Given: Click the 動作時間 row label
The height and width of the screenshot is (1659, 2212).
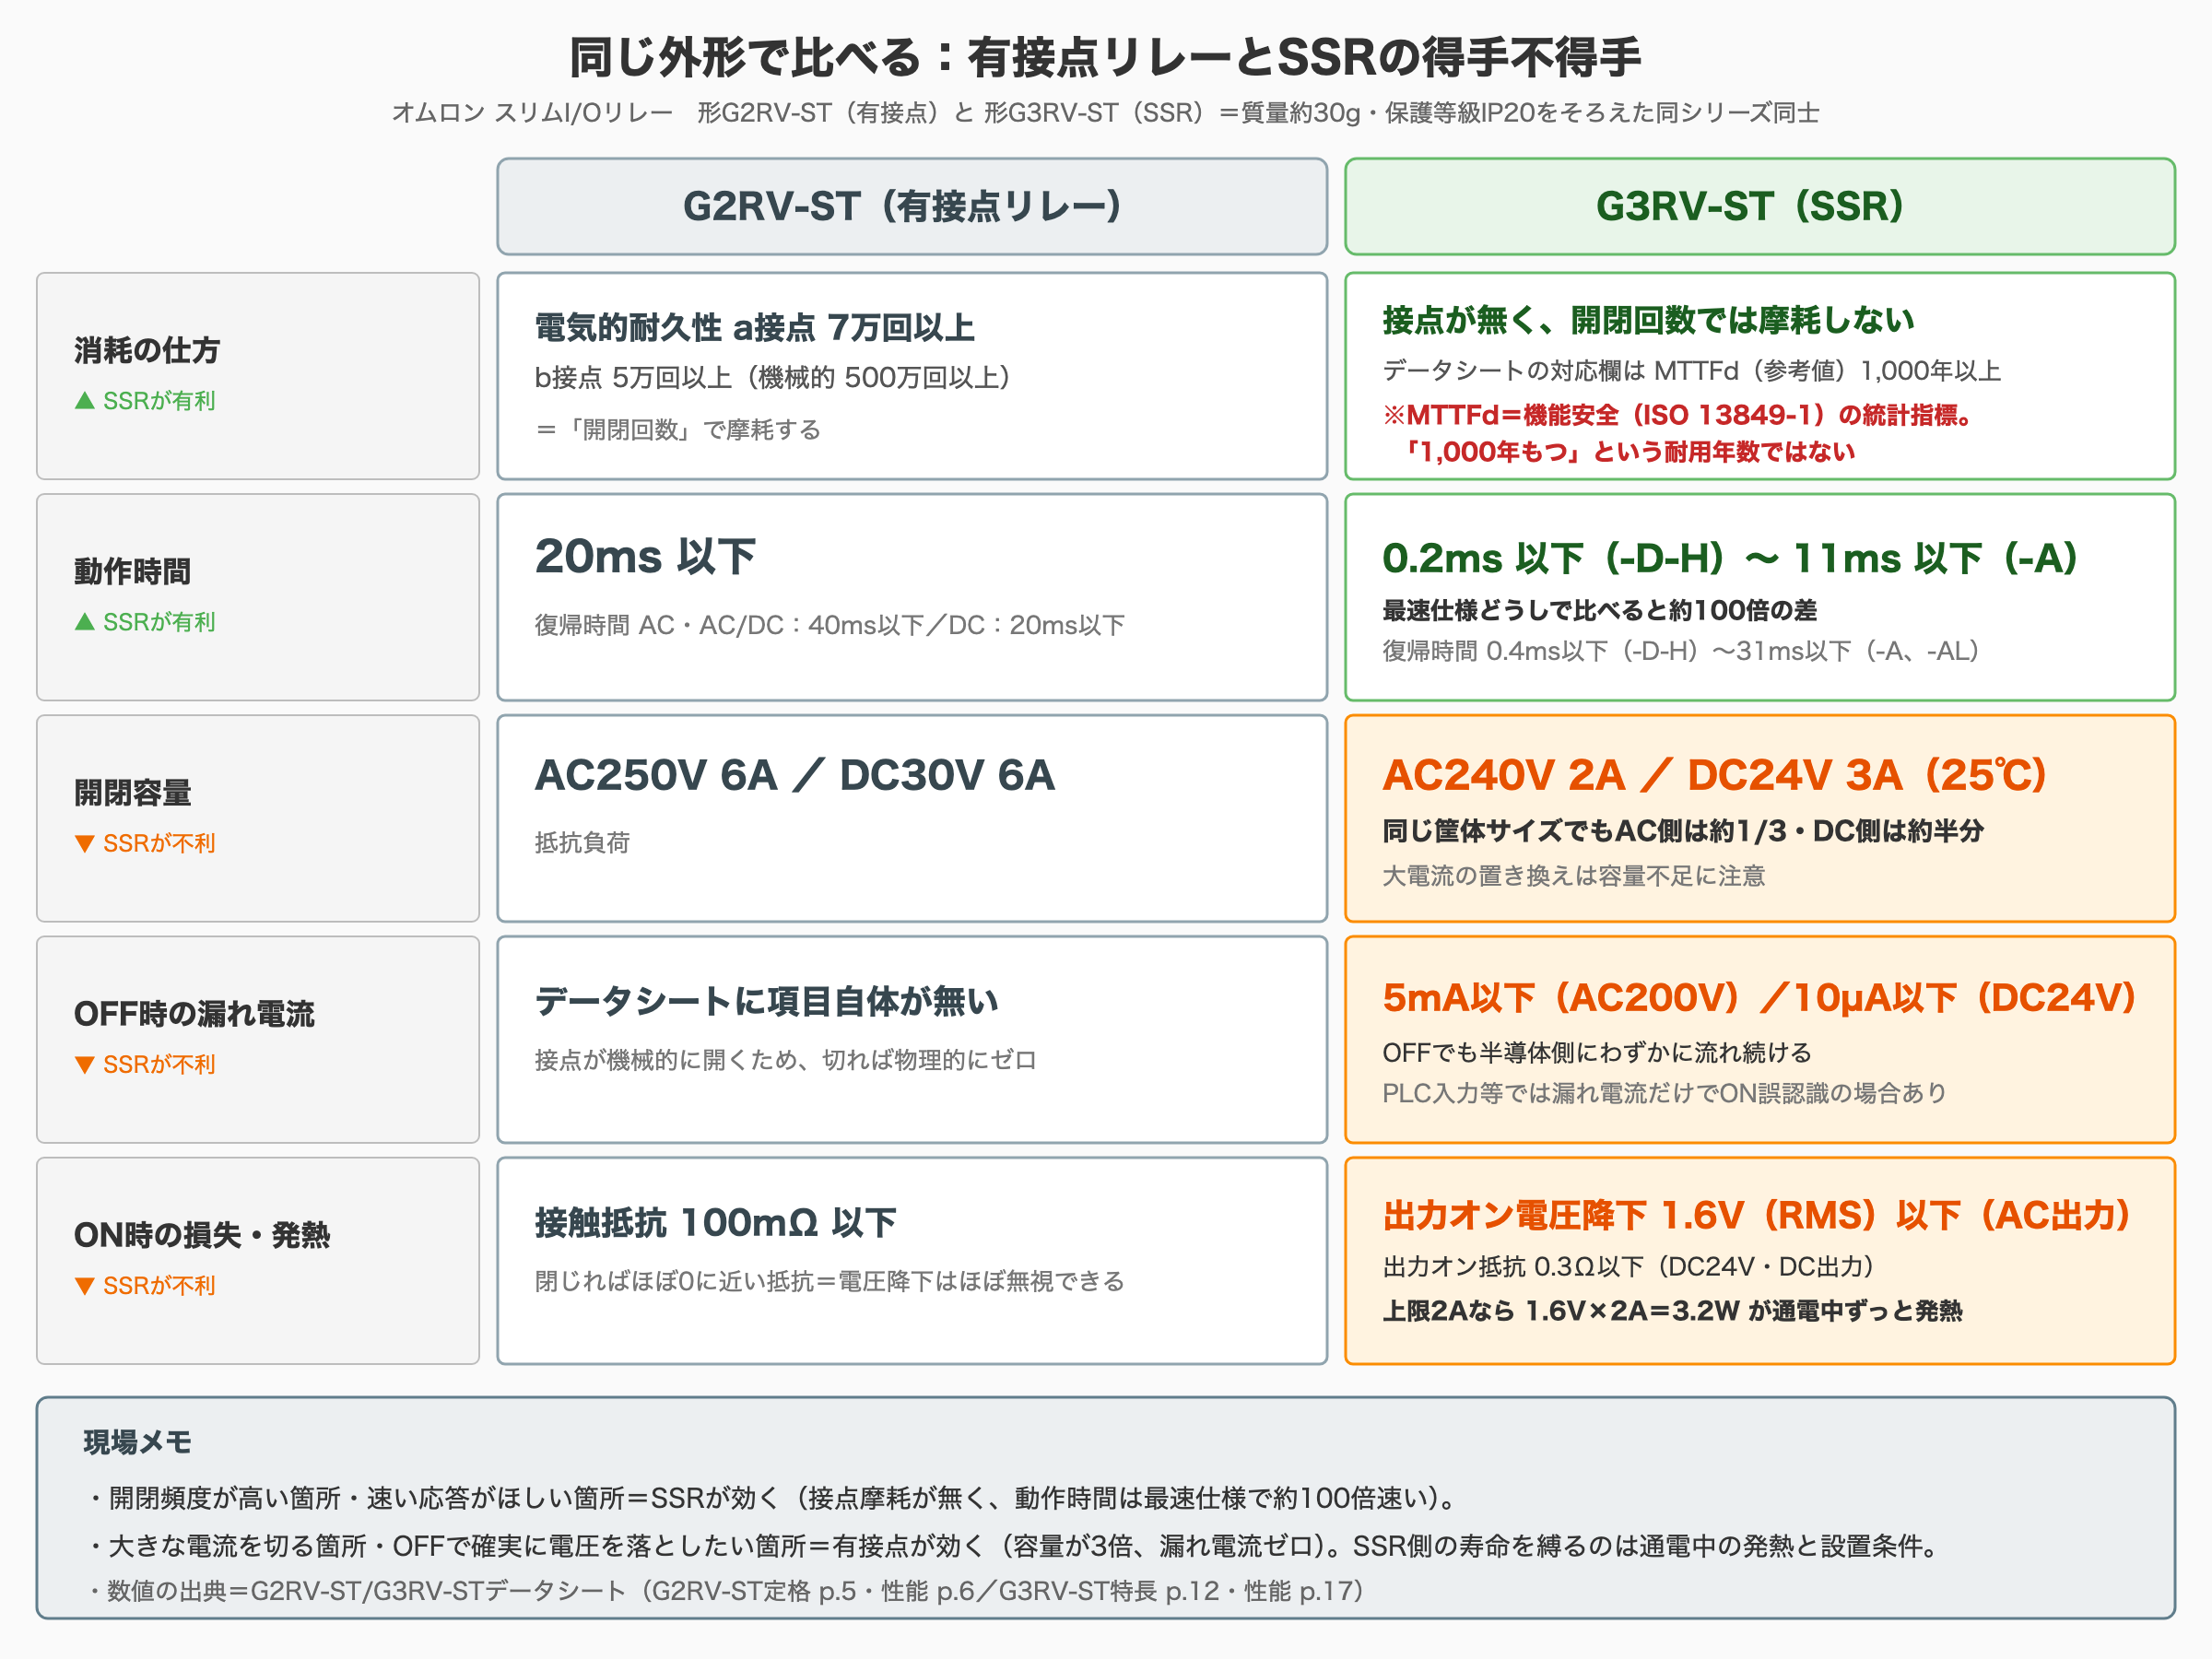Looking at the screenshot, I should pyautogui.click(x=132, y=571).
